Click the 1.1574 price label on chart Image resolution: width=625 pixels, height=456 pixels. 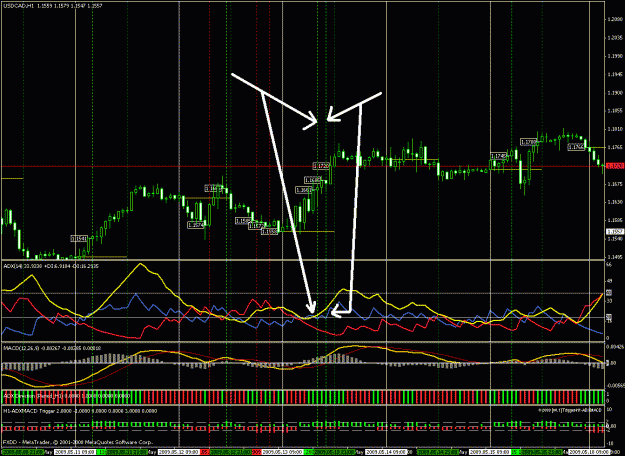pos(196,225)
